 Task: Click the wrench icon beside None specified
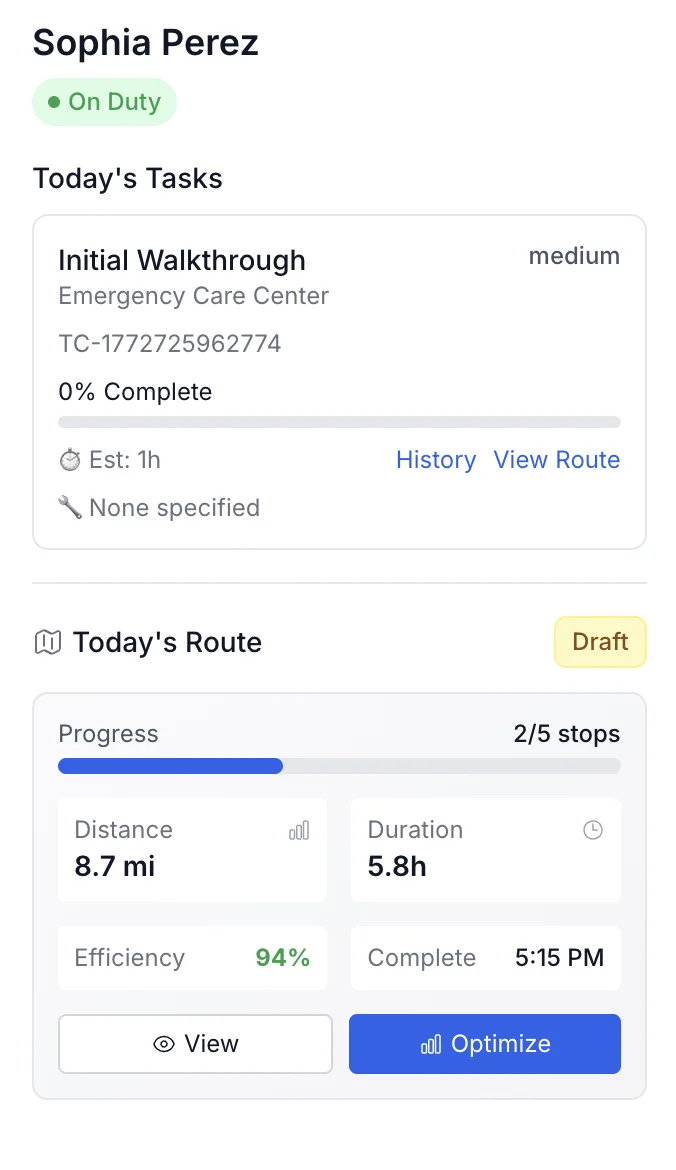pyautogui.click(x=67, y=507)
